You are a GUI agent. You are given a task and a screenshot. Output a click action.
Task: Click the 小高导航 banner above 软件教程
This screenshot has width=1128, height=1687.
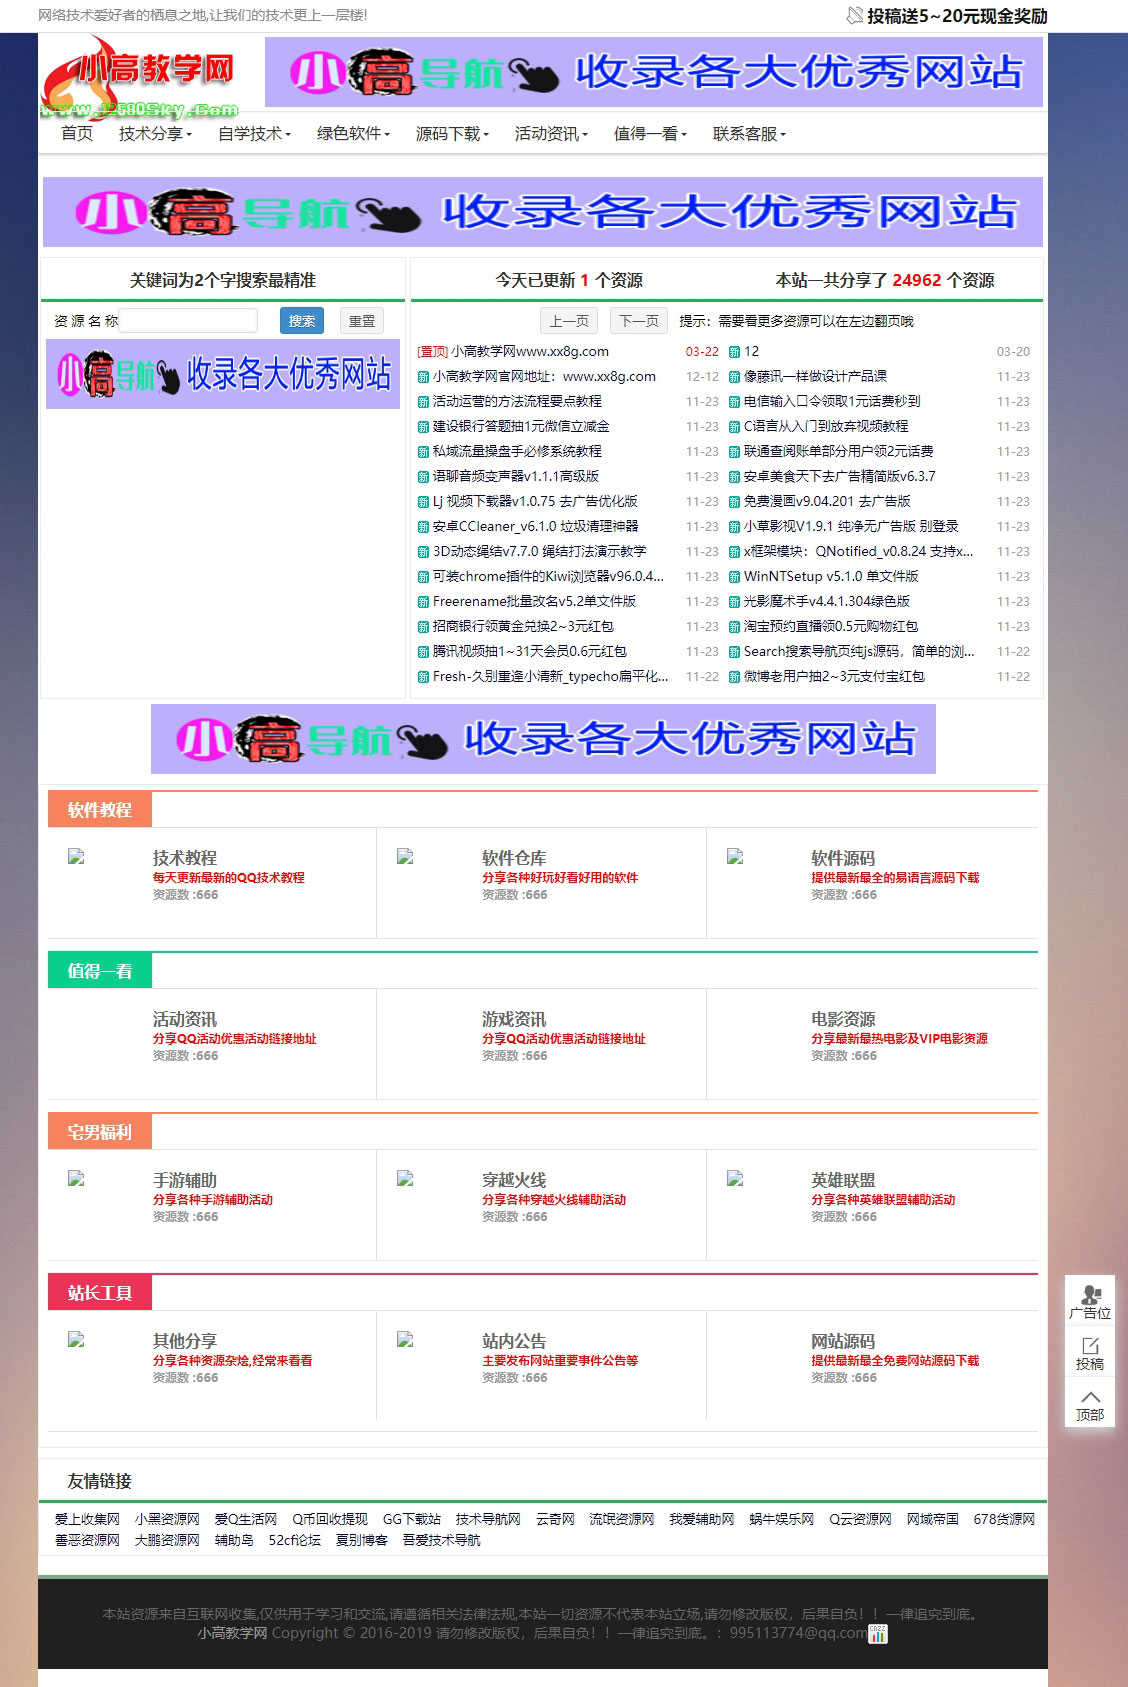click(x=543, y=739)
